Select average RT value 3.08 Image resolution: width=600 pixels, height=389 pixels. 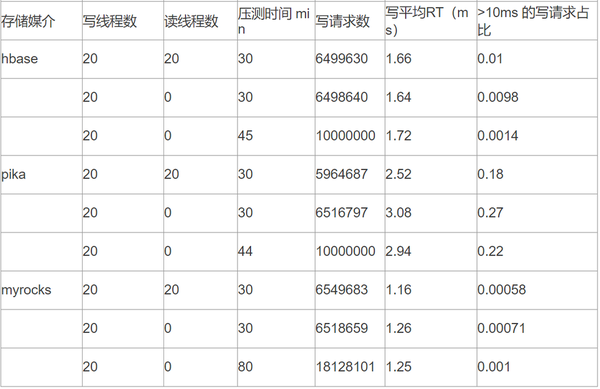398,213
